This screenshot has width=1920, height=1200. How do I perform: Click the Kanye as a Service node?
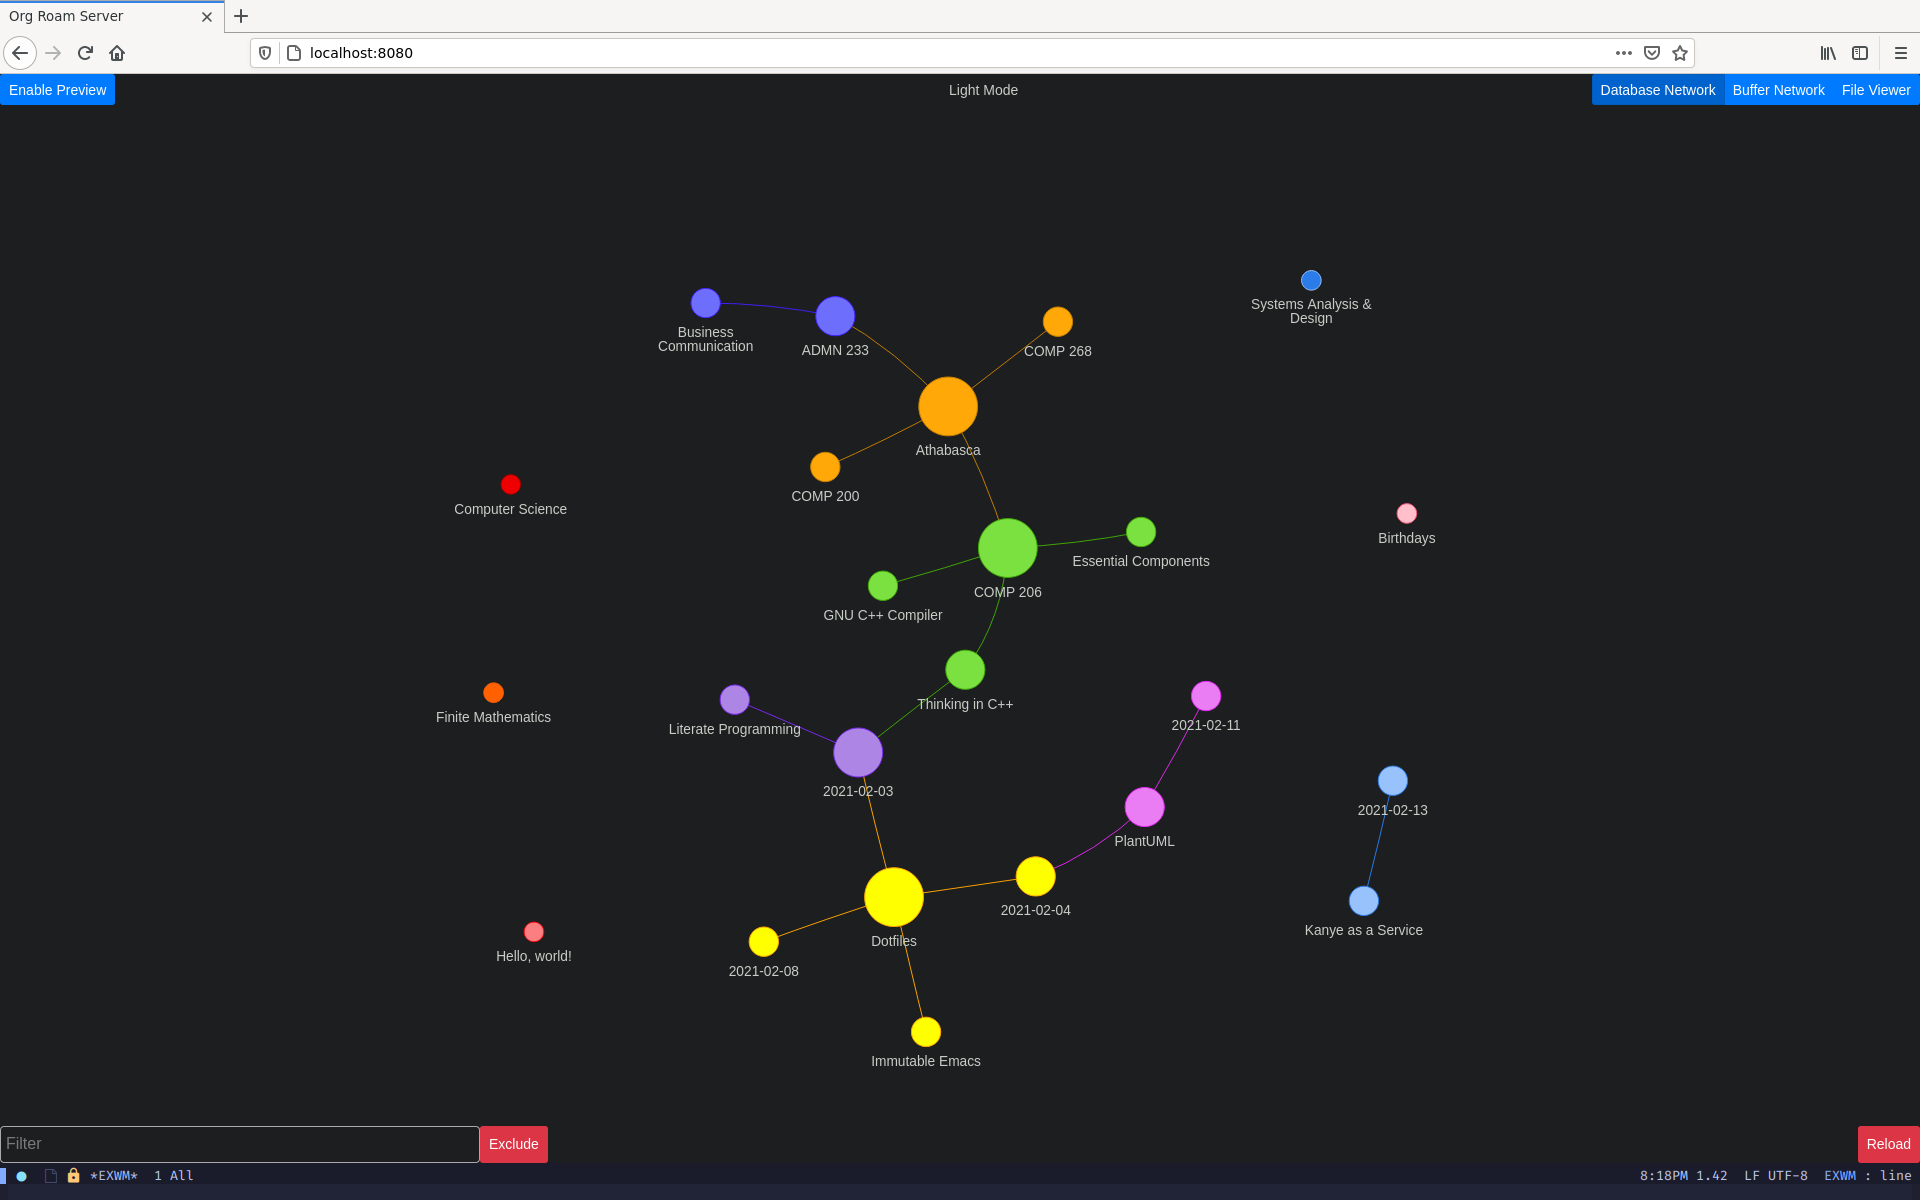(1360, 901)
